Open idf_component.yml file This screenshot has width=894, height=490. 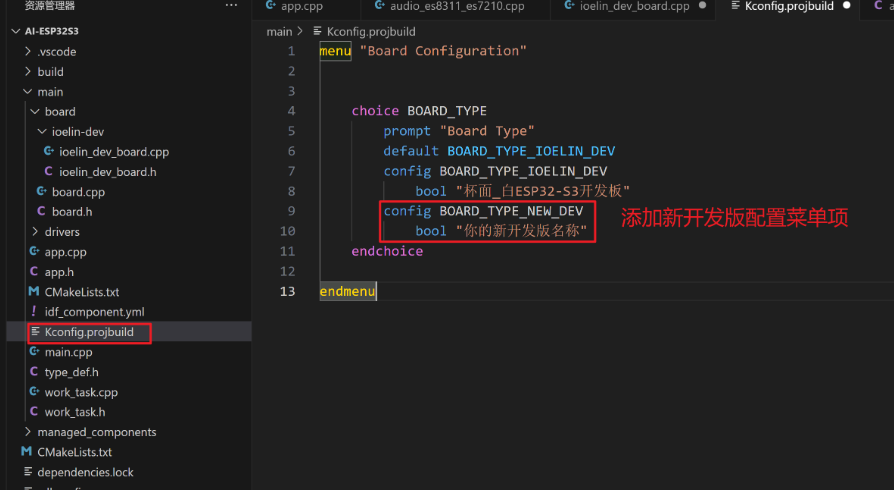(95, 312)
